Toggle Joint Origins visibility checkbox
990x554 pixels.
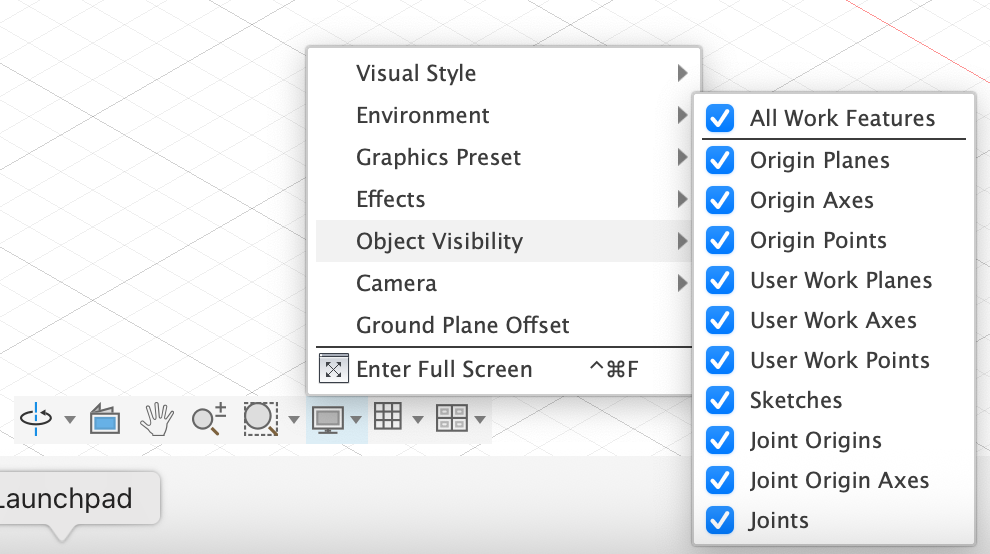(x=720, y=440)
